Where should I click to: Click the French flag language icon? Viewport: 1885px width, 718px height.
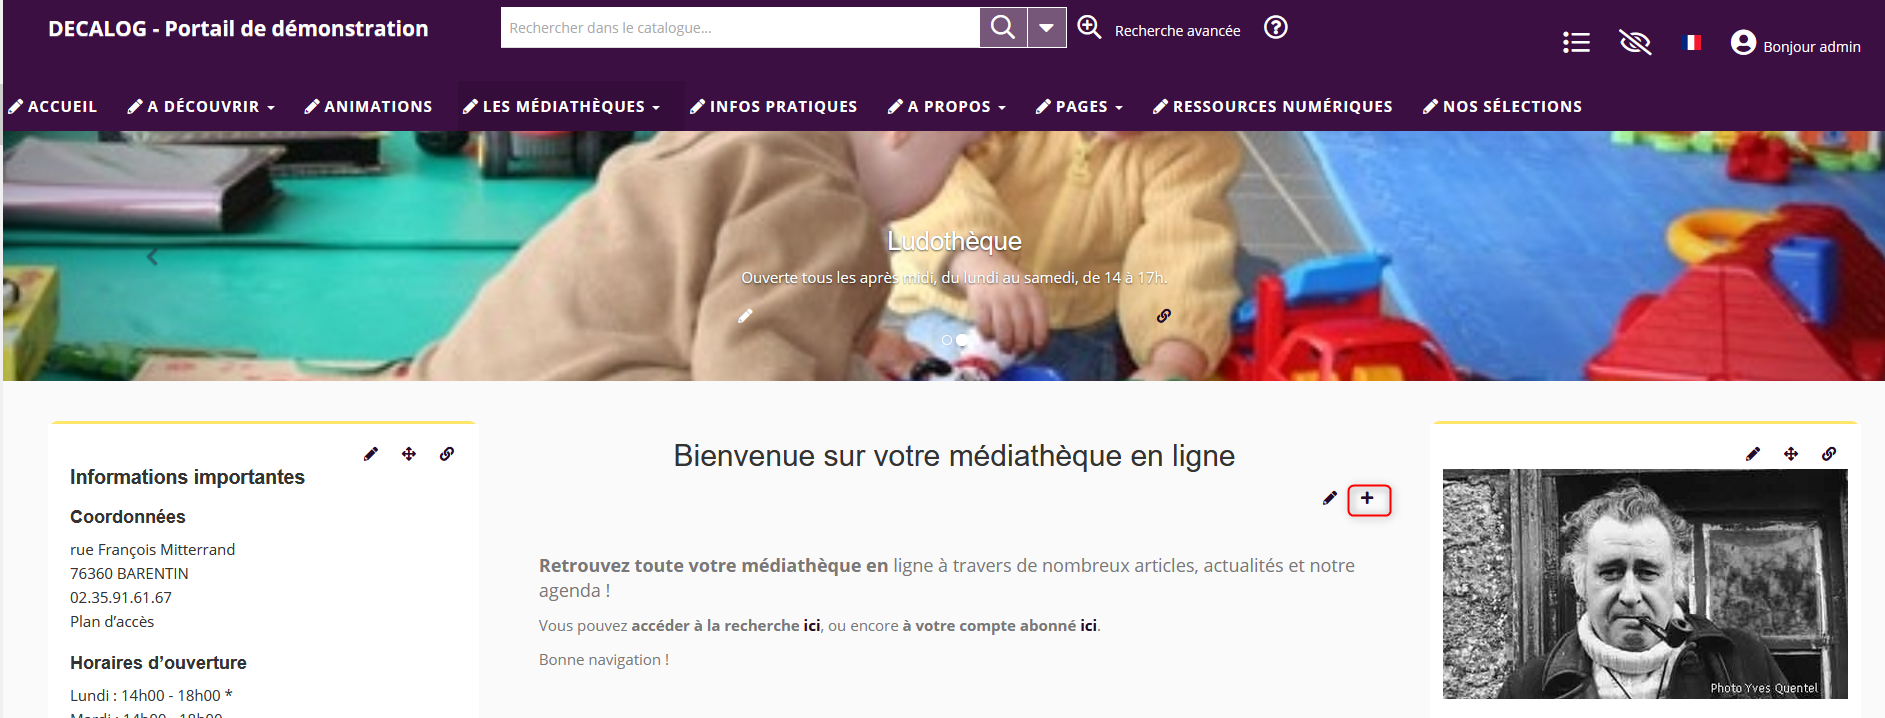(1691, 42)
